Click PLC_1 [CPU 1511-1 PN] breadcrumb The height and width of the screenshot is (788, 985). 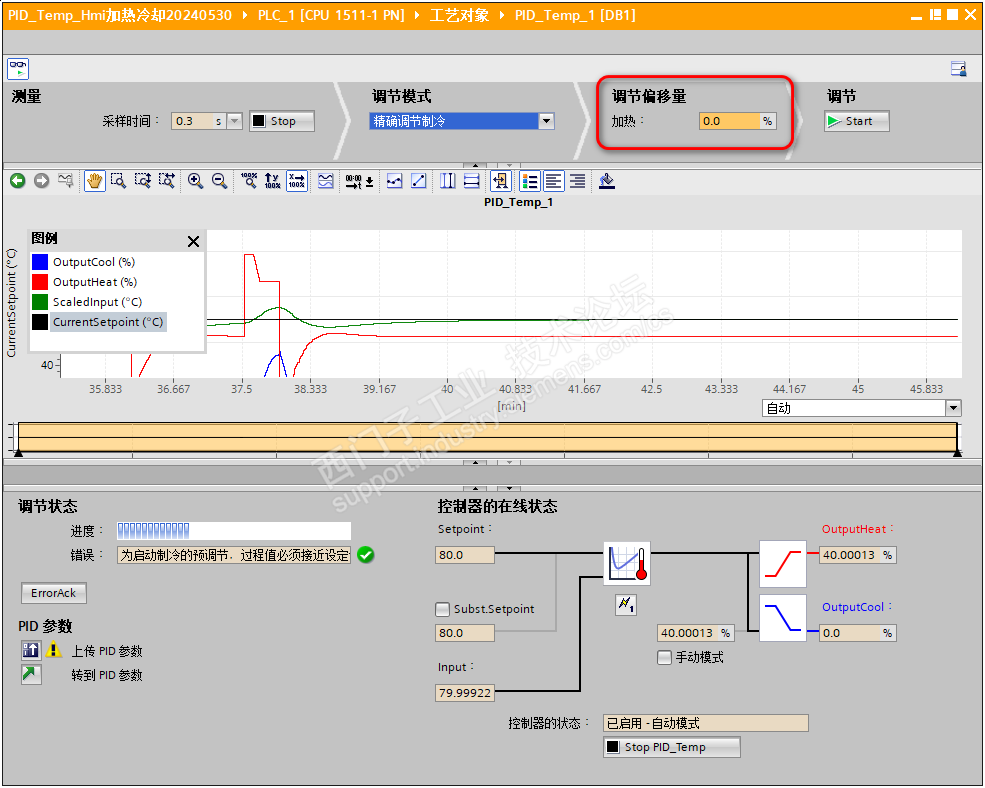[x=331, y=15]
